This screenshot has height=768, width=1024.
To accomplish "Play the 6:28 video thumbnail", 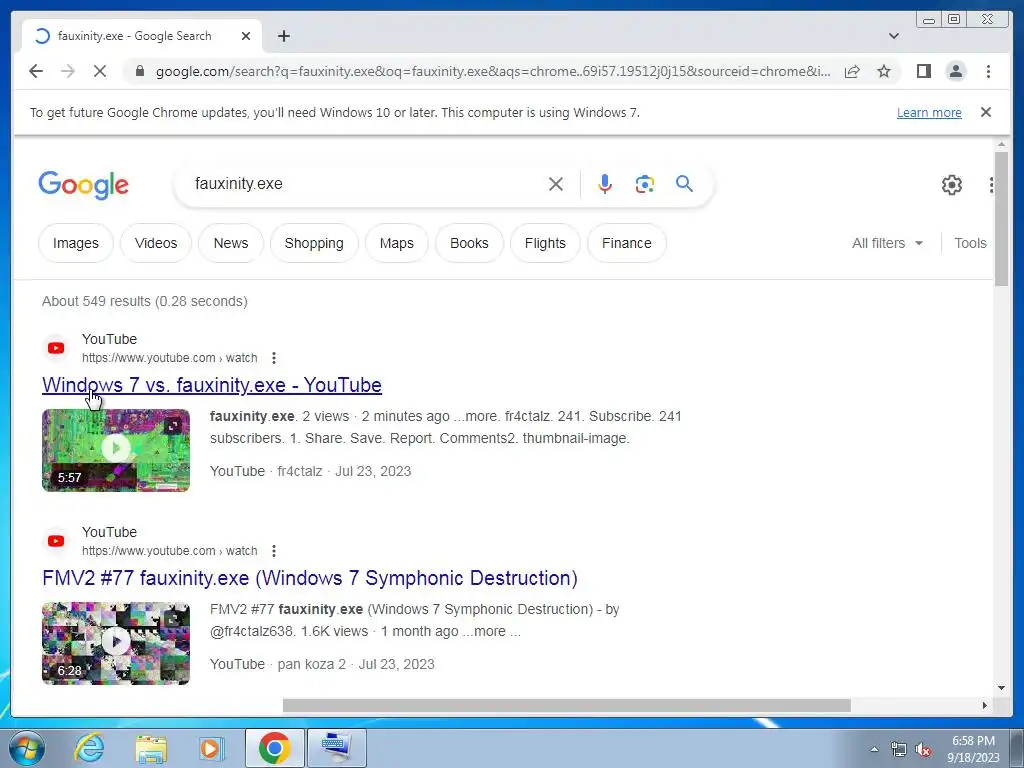I will click(x=116, y=643).
